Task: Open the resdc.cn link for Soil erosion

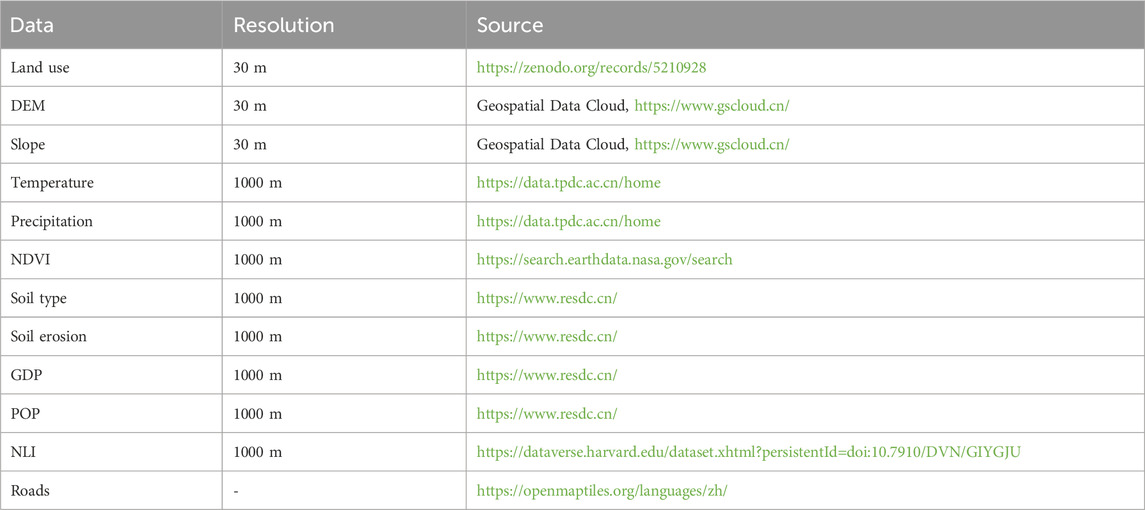Action: (x=548, y=336)
